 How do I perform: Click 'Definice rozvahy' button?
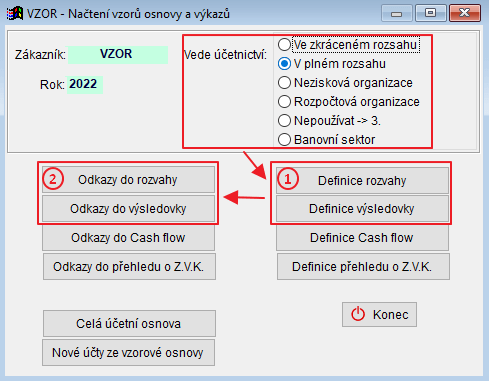tap(362, 180)
